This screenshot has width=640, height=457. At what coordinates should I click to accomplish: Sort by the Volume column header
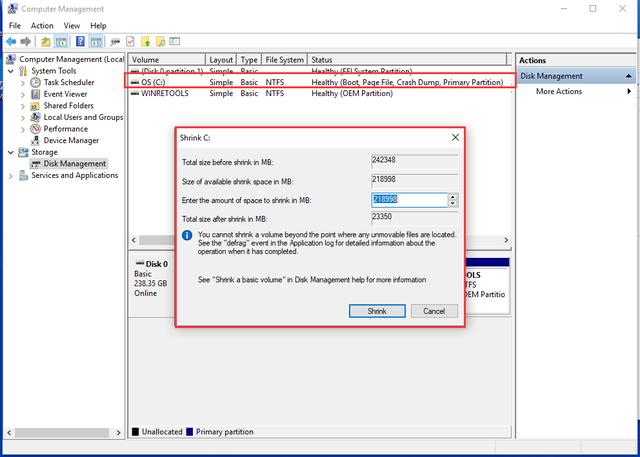coord(167,60)
